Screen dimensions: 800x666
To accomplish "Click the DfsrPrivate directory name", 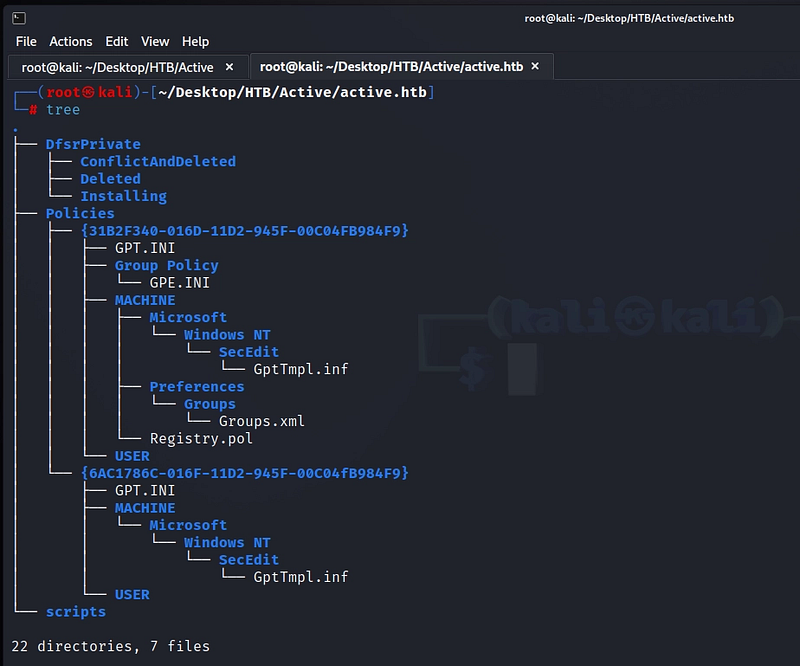I will point(93,144).
